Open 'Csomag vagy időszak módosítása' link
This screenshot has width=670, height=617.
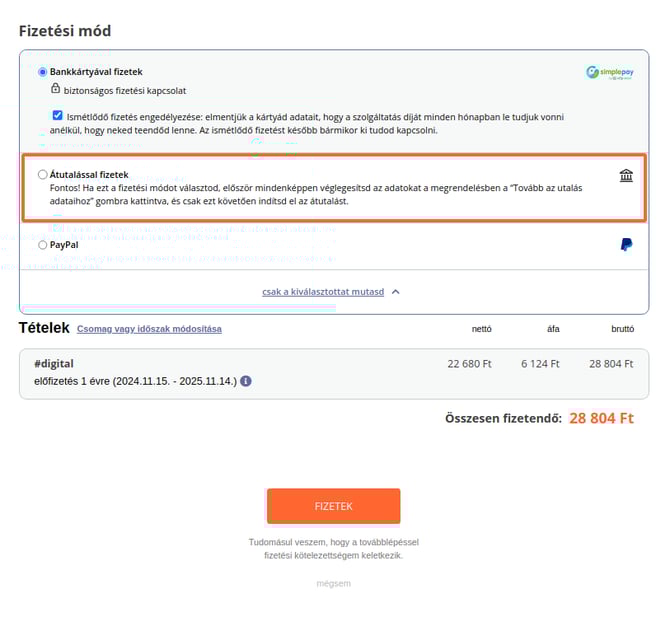149,329
